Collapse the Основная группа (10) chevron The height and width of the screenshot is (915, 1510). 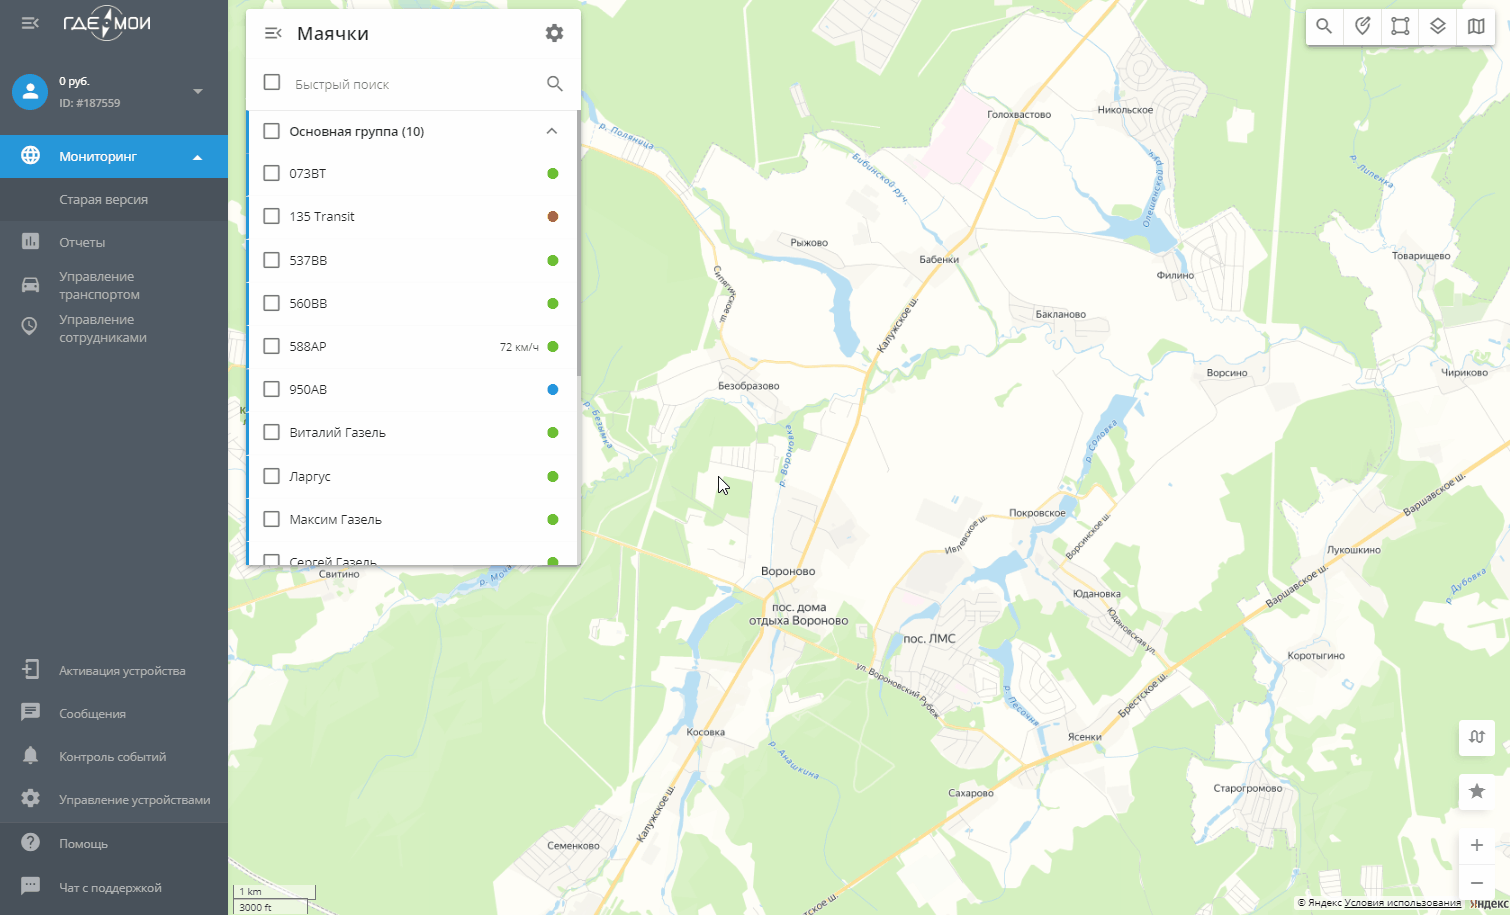click(551, 131)
